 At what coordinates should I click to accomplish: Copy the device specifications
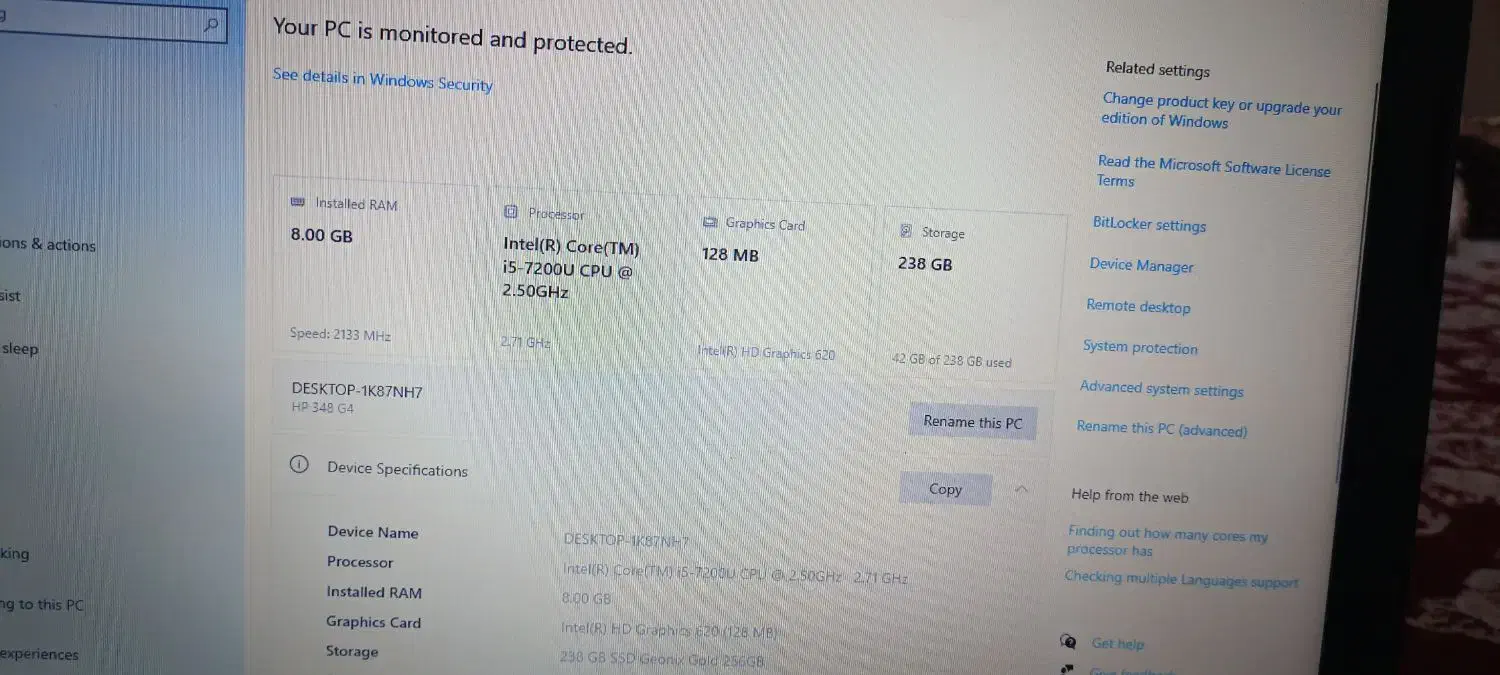click(x=946, y=489)
